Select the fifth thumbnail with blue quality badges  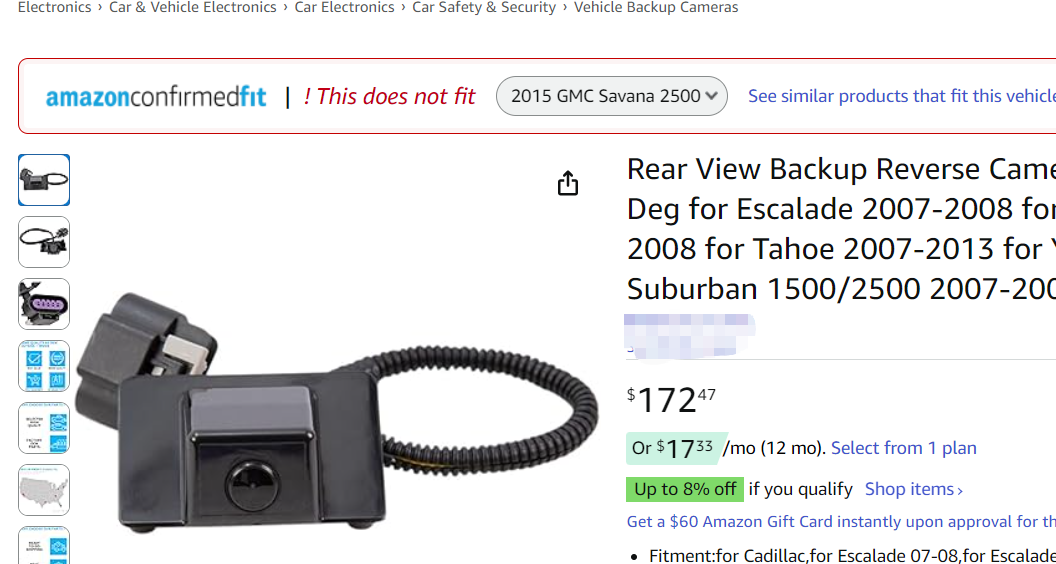pos(44,428)
